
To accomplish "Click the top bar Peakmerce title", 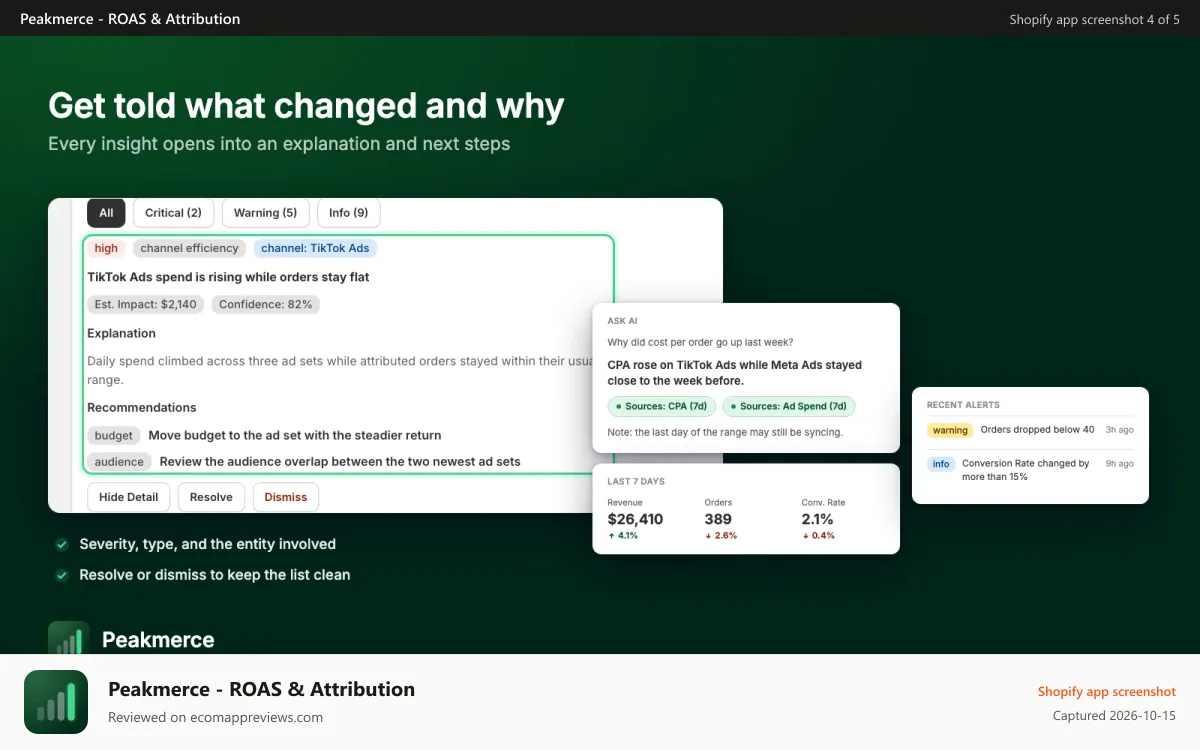I will (130, 18).
